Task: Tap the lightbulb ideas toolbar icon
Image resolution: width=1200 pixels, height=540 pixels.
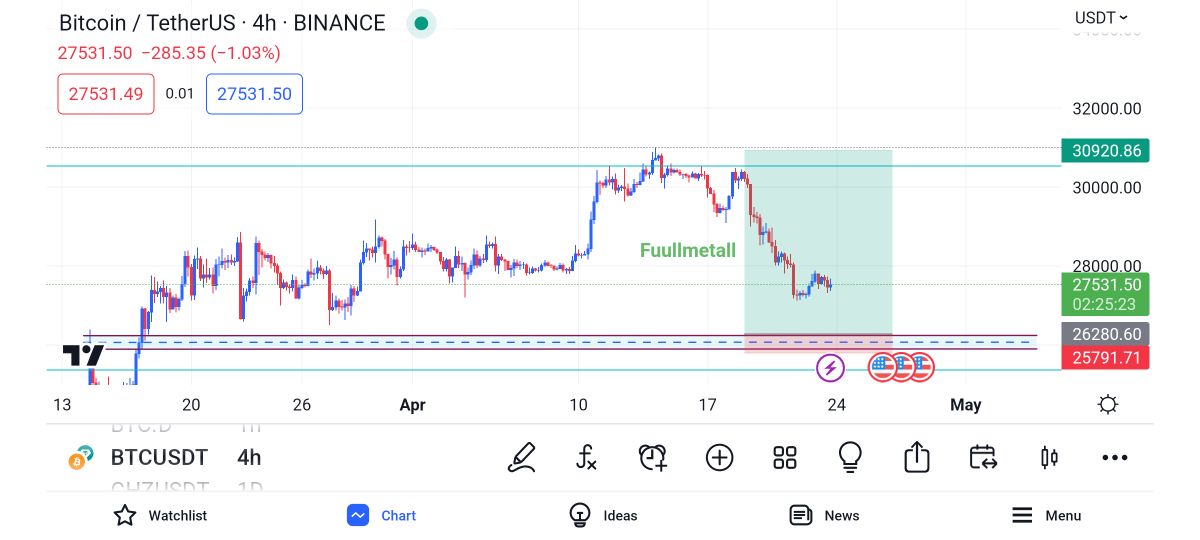Action: tap(850, 458)
